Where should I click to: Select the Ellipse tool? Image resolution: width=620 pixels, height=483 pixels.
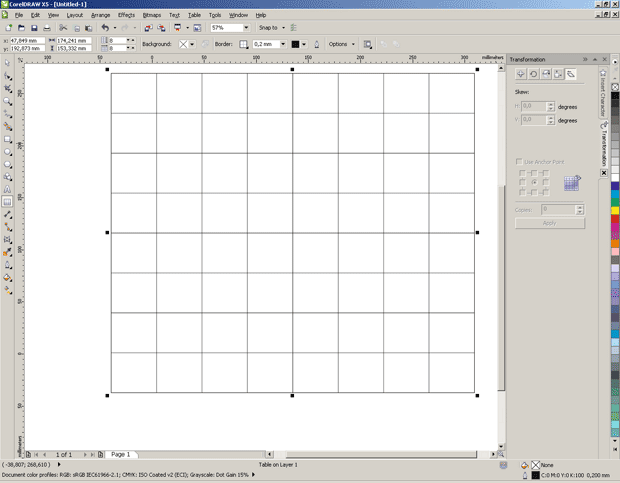point(7,152)
